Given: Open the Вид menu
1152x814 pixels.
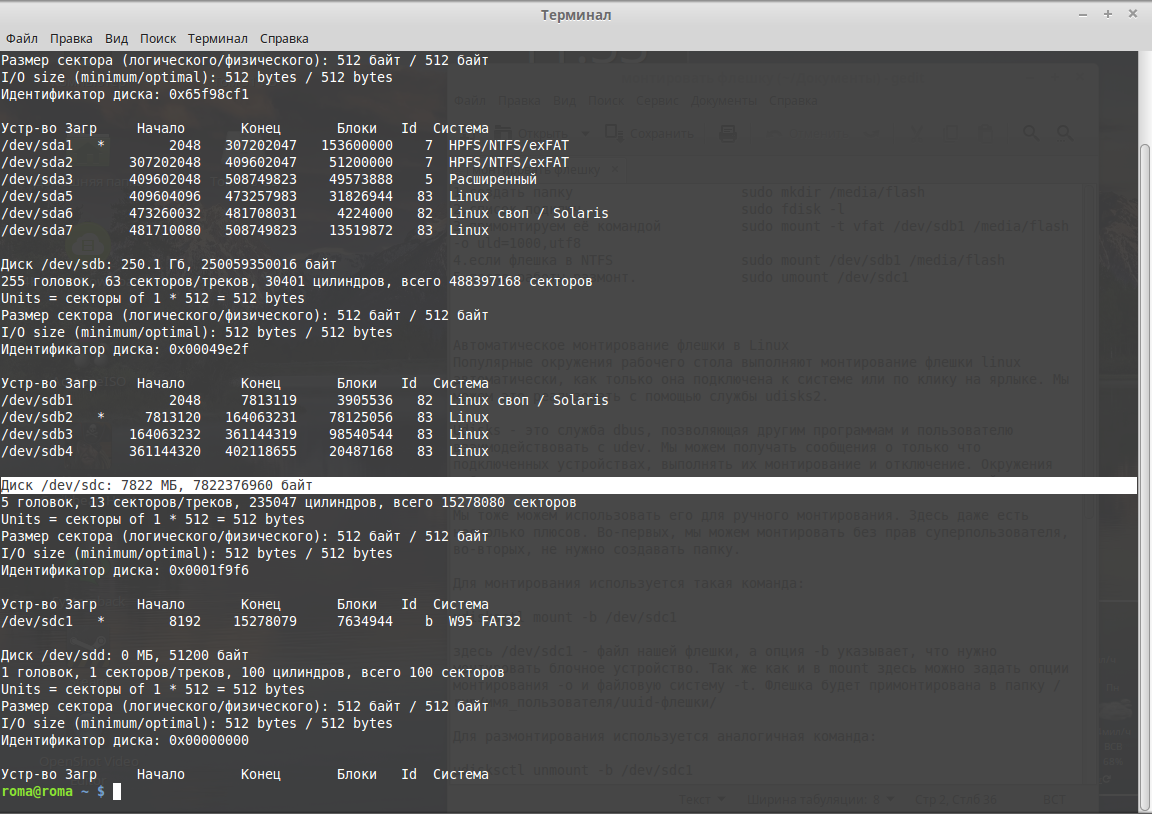Looking at the screenshot, I should (117, 39).
